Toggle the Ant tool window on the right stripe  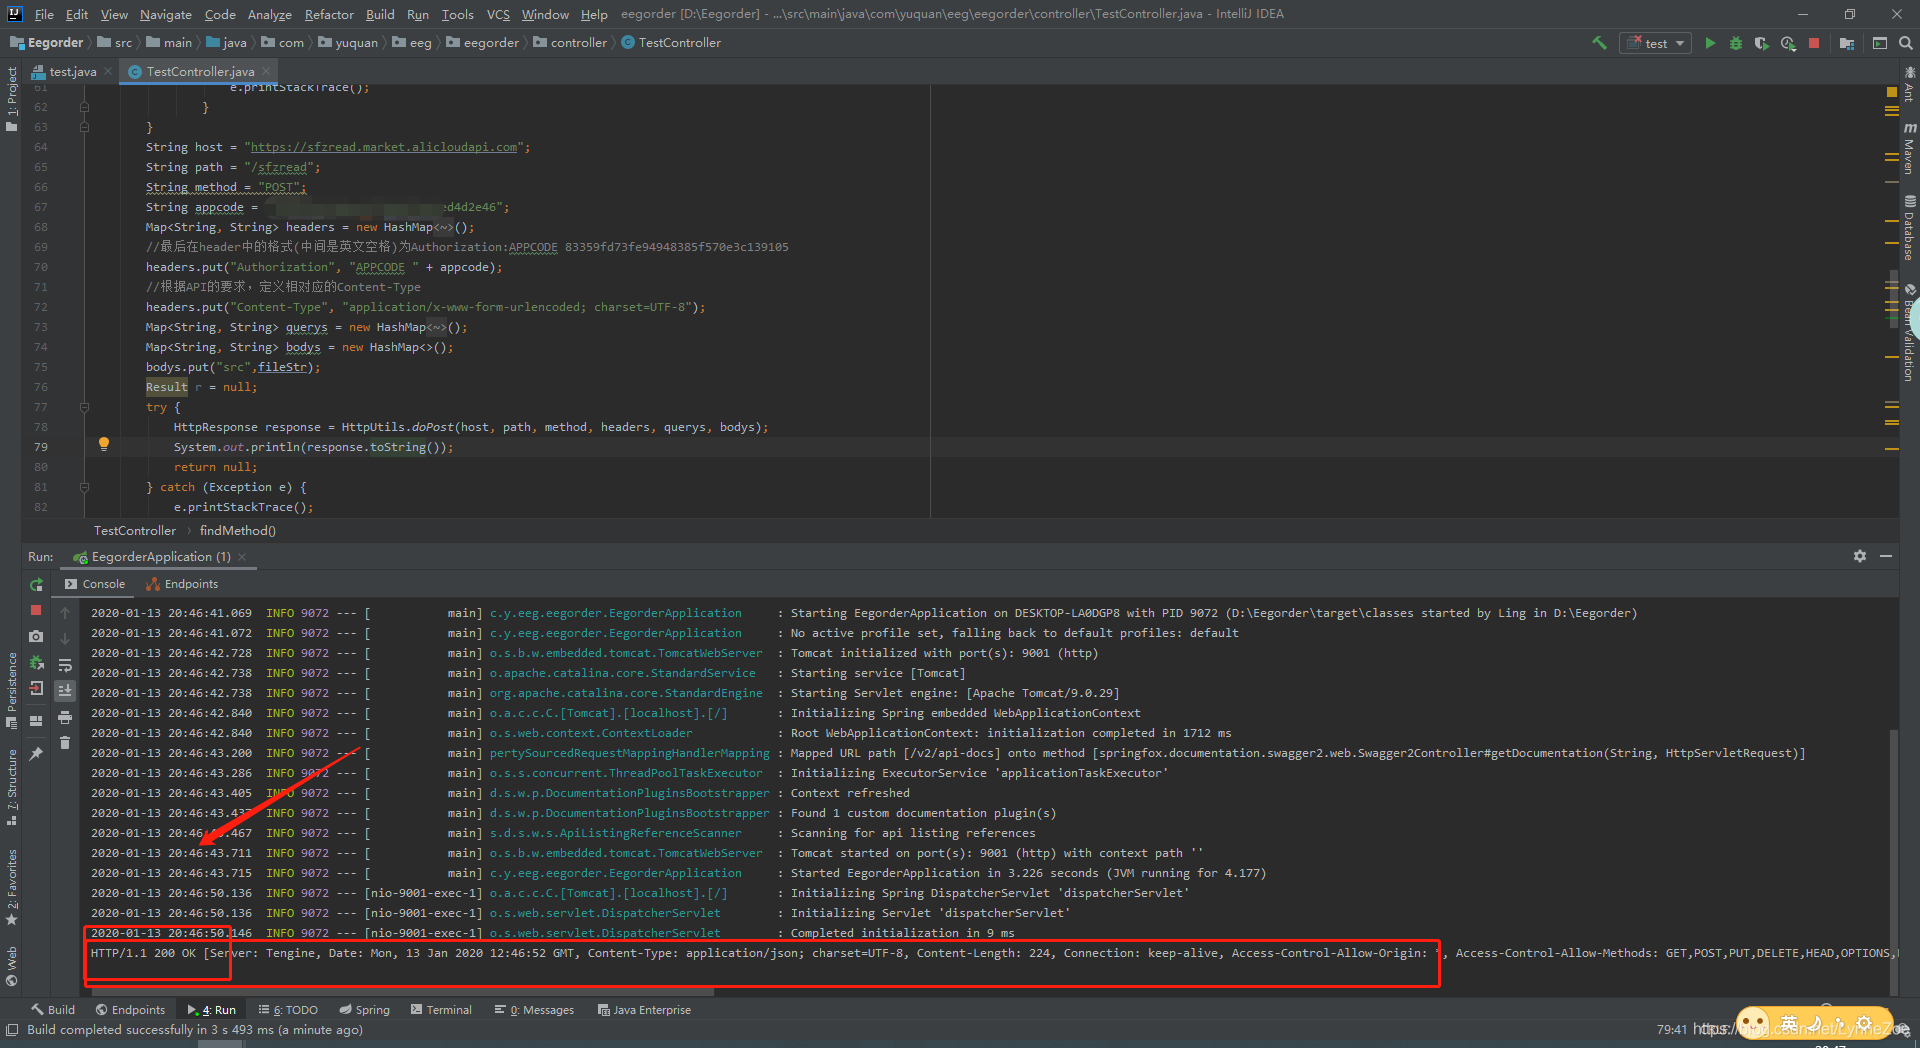point(1909,84)
